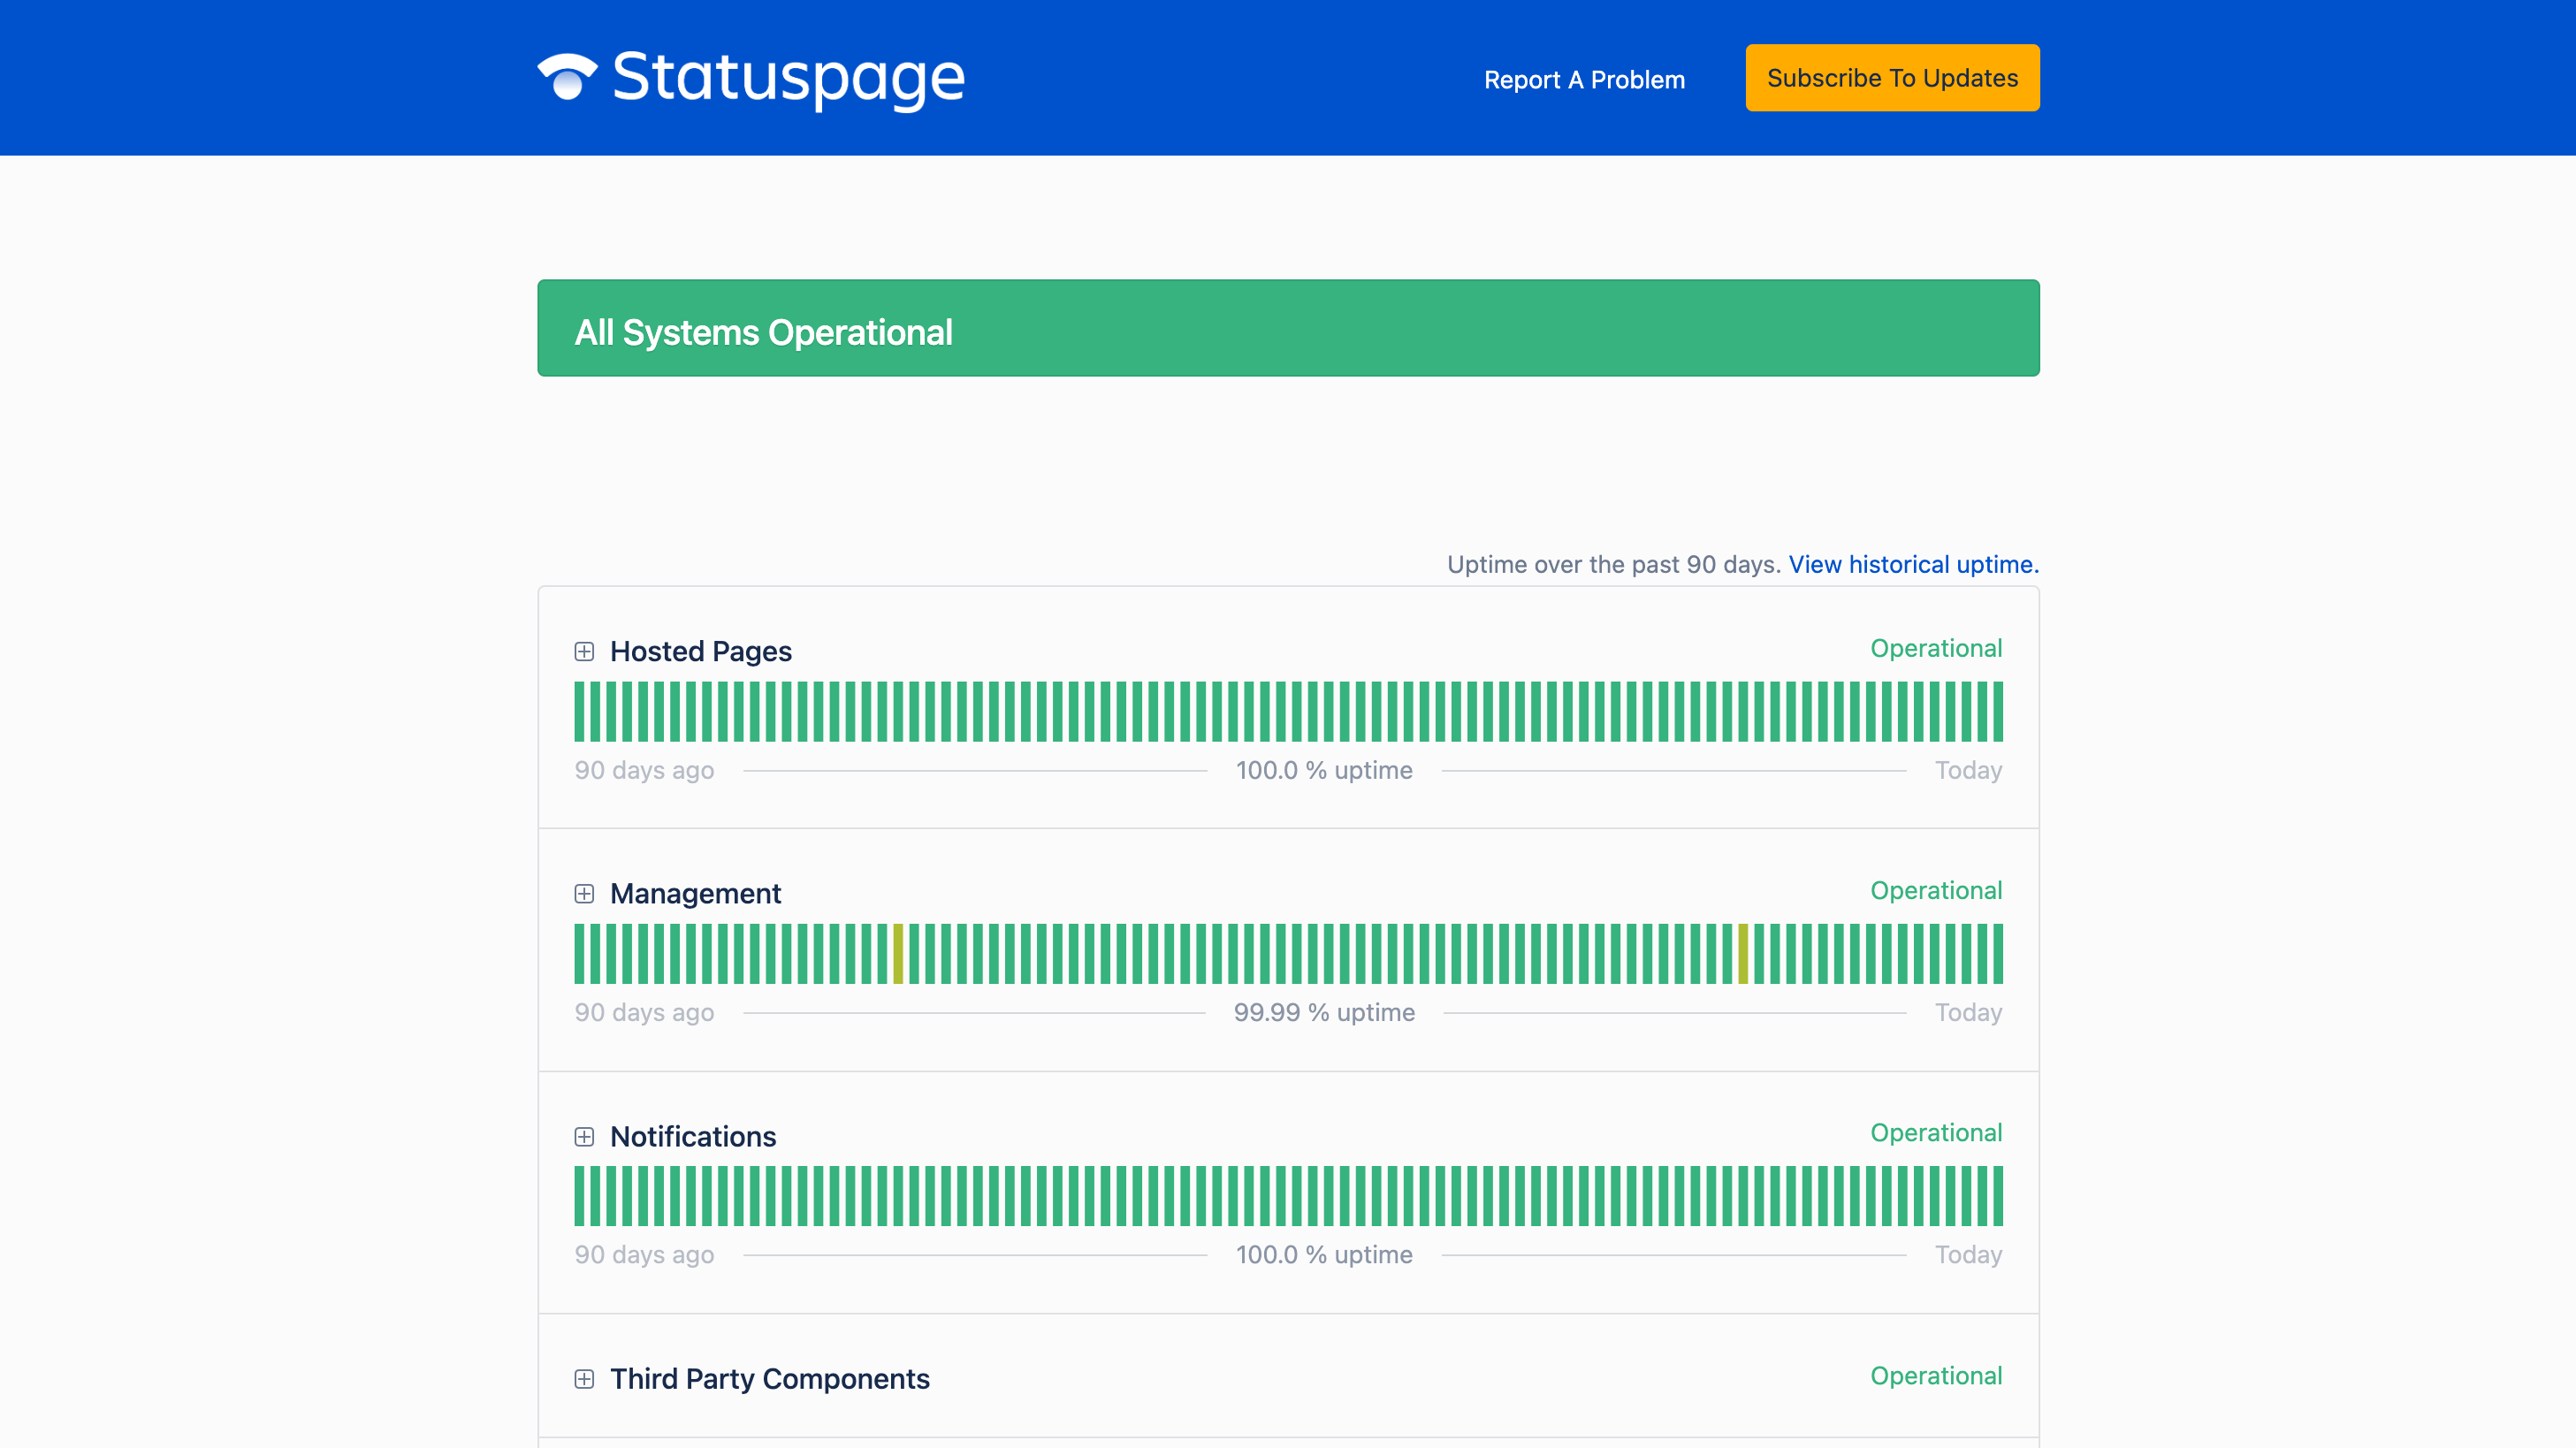2576x1448 pixels.
Task: Click the Operational label for Third Party Components
Action: (x=1936, y=1375)
